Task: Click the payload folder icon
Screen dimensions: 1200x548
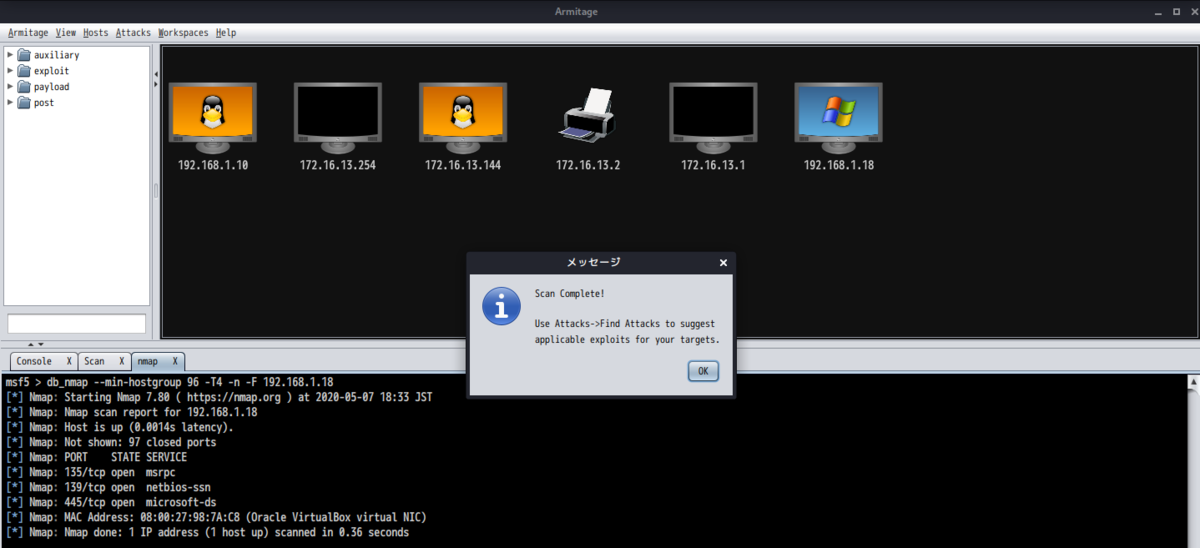Action: (24, 87)
